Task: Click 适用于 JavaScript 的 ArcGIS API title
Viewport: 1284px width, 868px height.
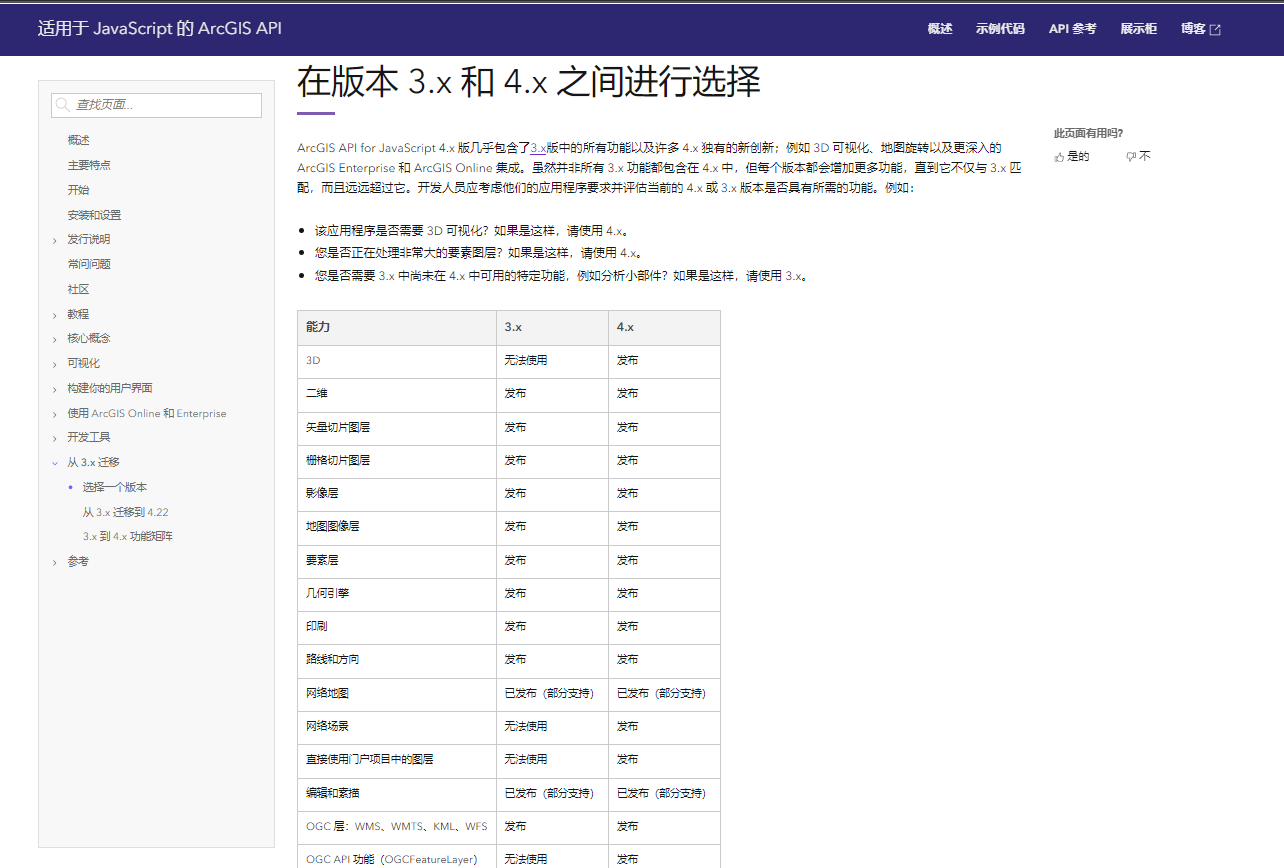Action: point(160,28)
